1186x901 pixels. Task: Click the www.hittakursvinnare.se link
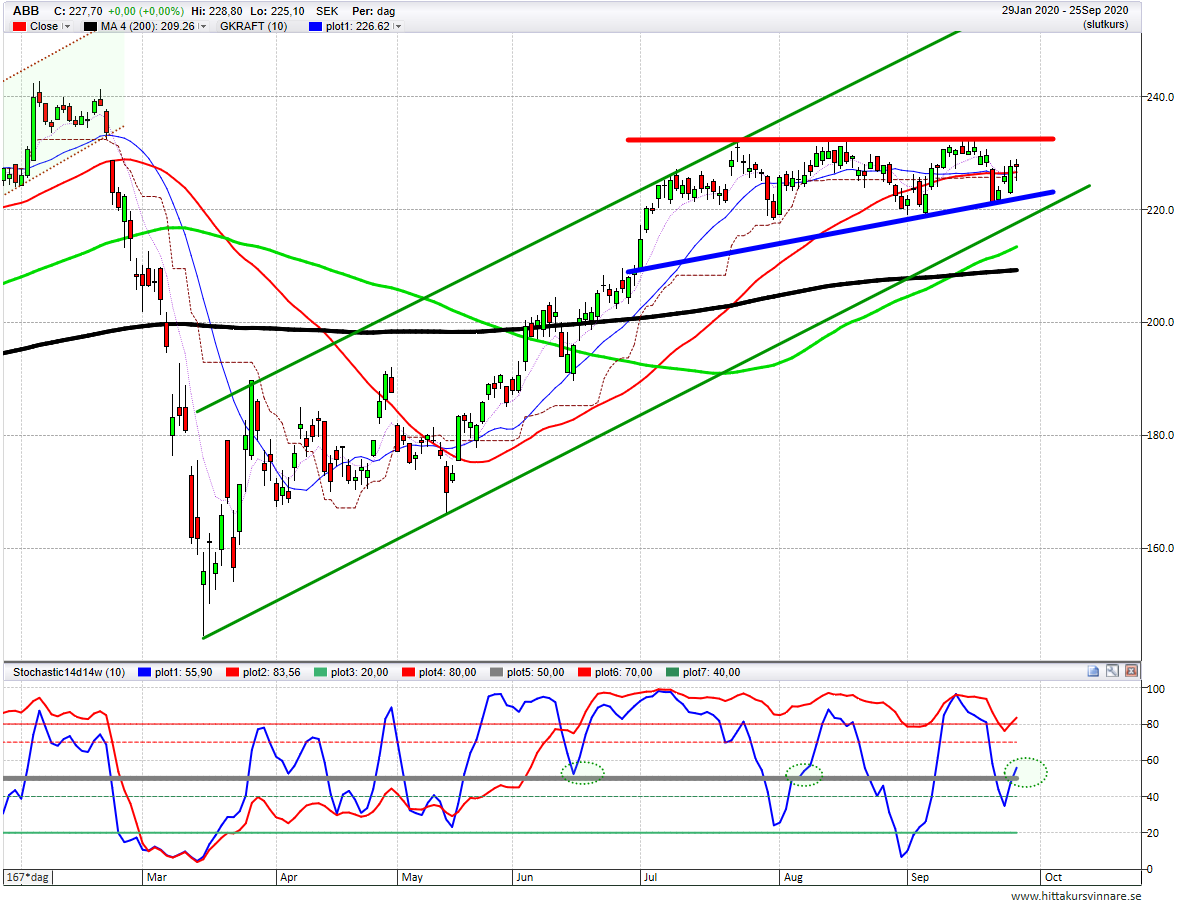[1076, 896]
